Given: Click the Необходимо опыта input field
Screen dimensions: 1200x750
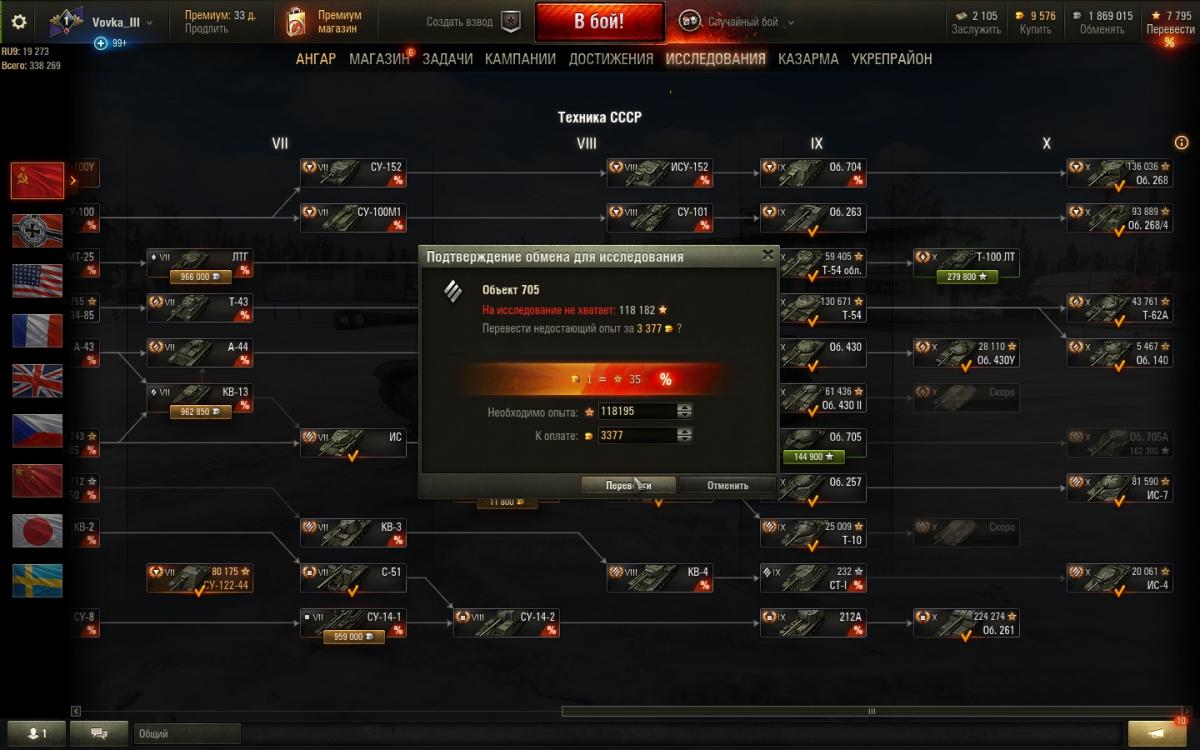Looking at the screenshot, I should (x=636, y=411).
